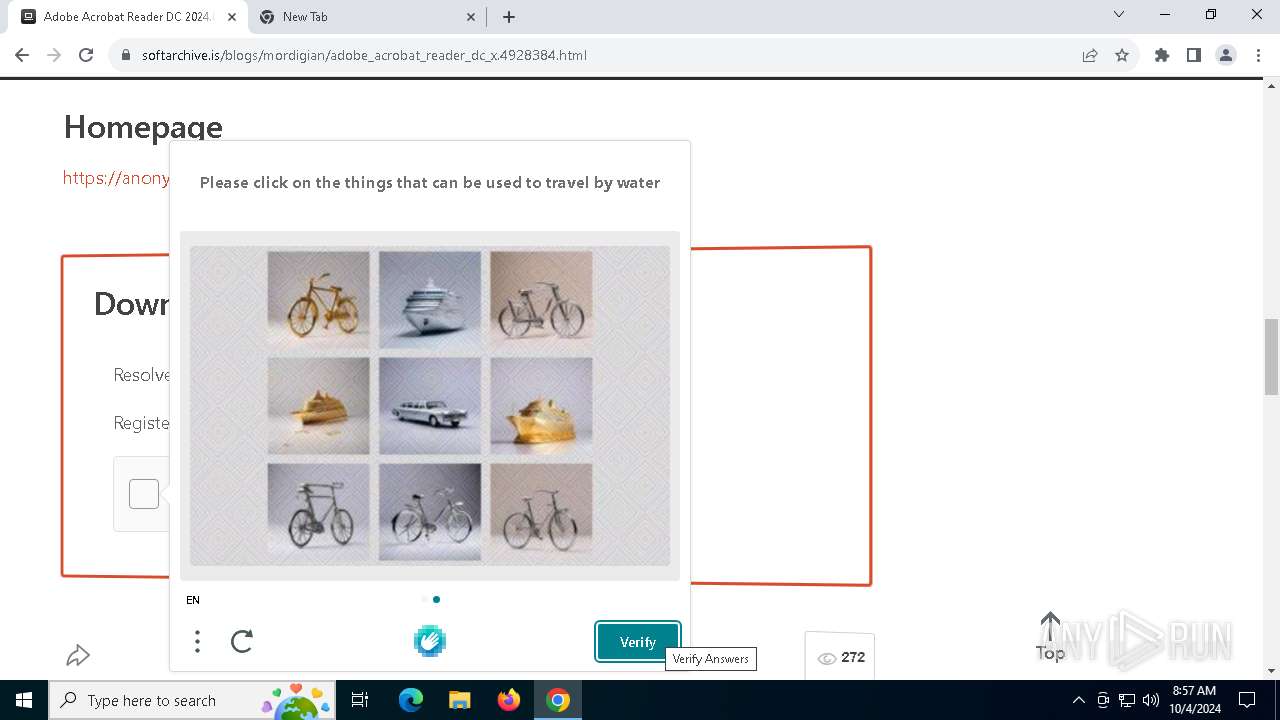The image size is (1280, 720).
Task: Launch Firefox from the taskbar
Action: coord(509,700)
